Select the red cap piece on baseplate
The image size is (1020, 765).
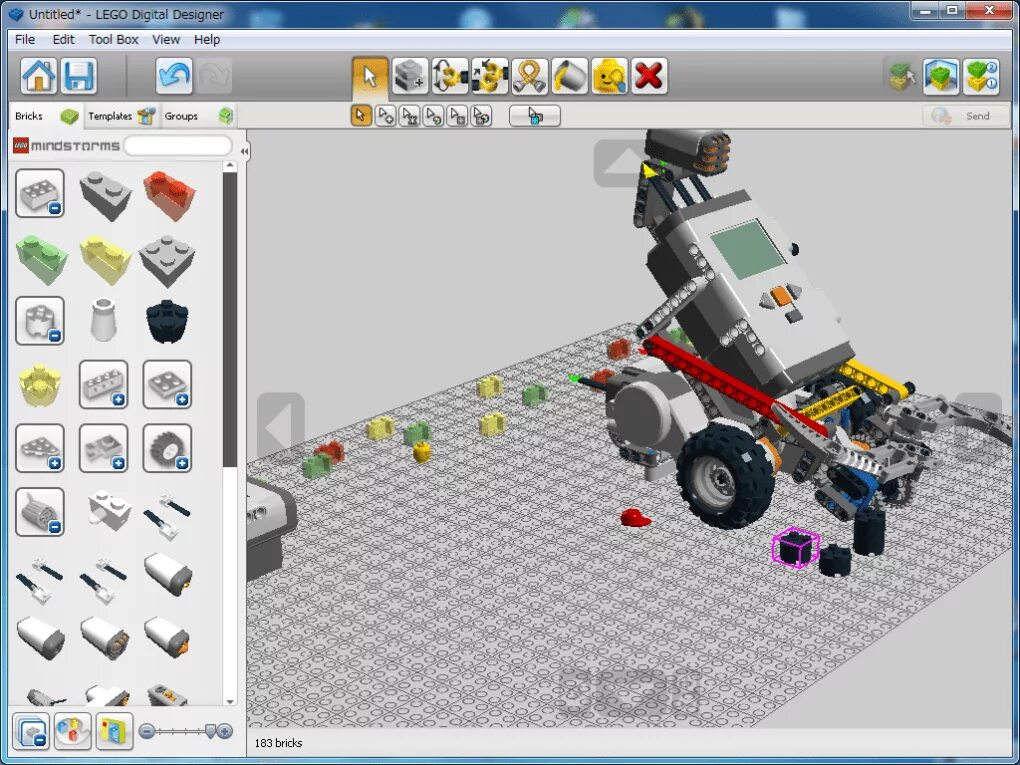click(x=635, y=517)
